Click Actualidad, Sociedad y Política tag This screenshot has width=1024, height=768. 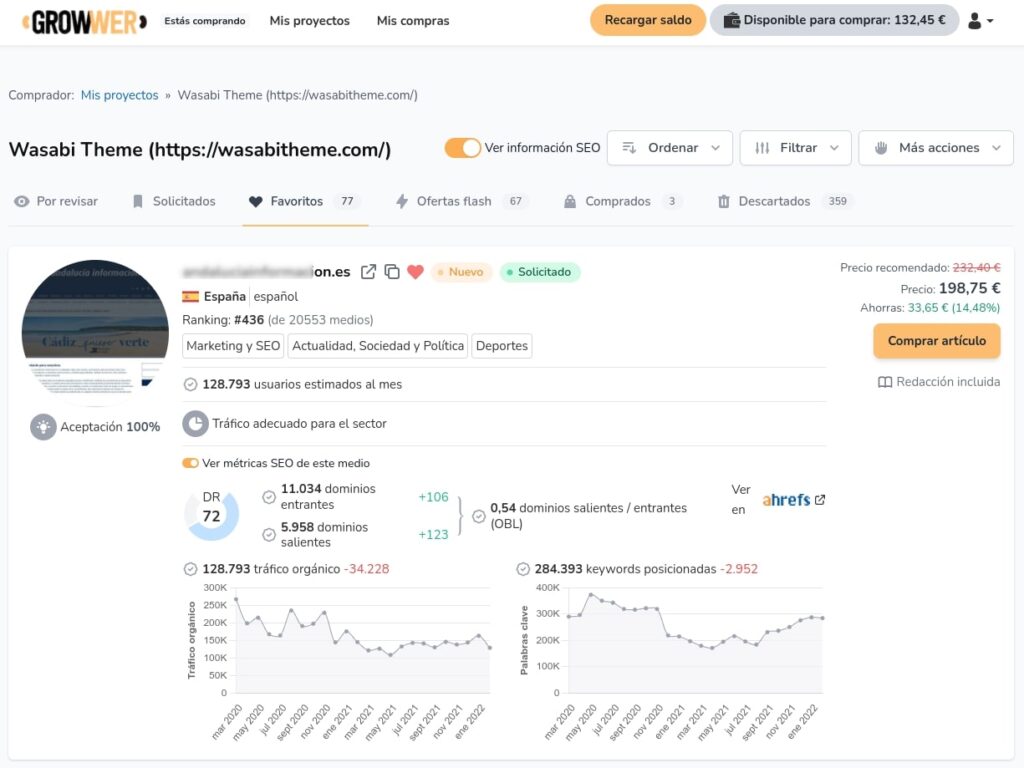378,346
